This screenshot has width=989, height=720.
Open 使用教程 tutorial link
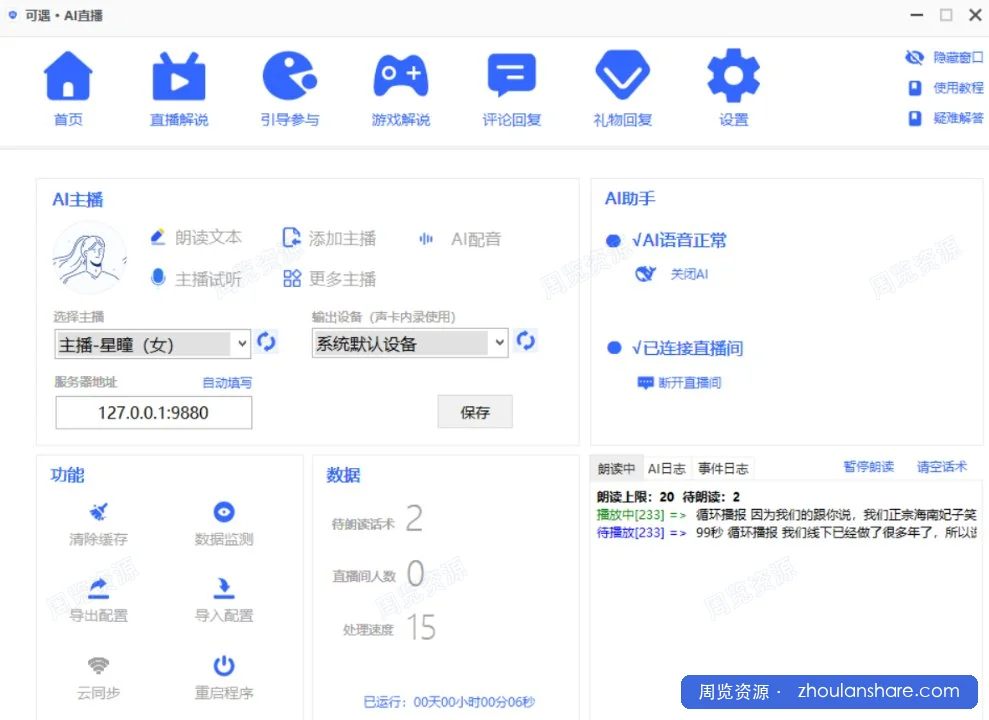coord(958,88)
